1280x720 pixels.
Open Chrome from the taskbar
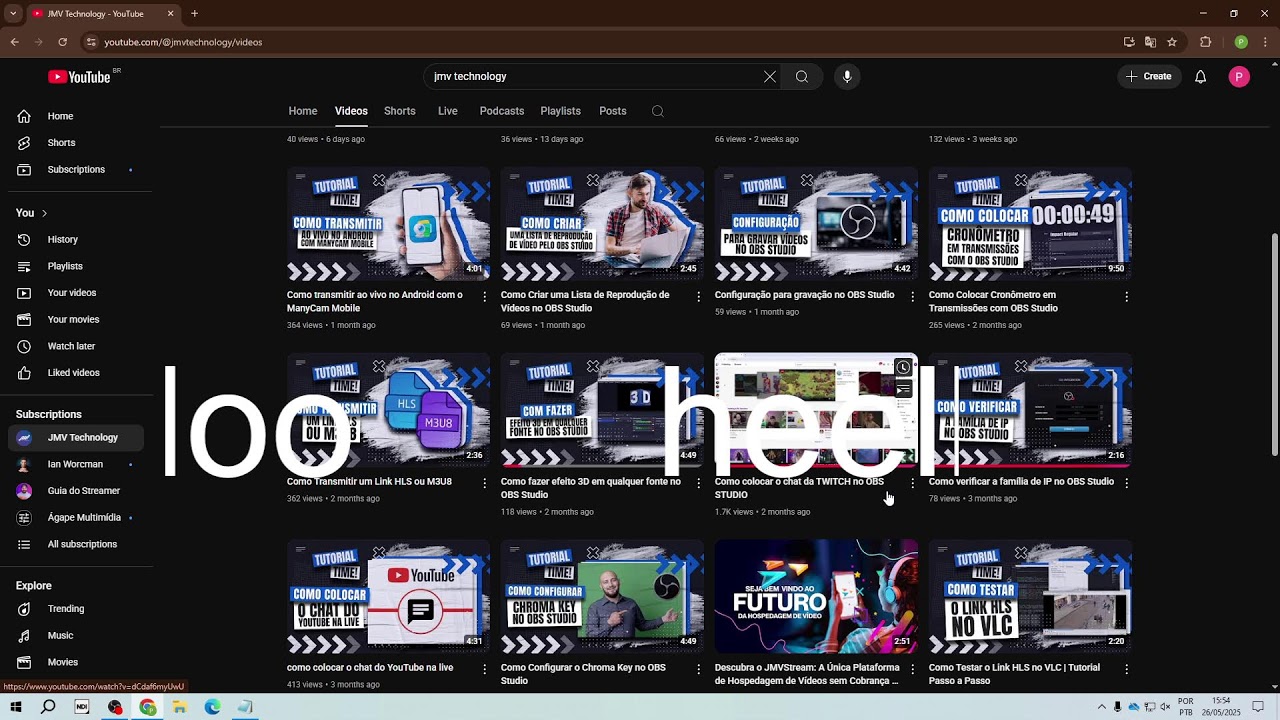pos(148,707)
